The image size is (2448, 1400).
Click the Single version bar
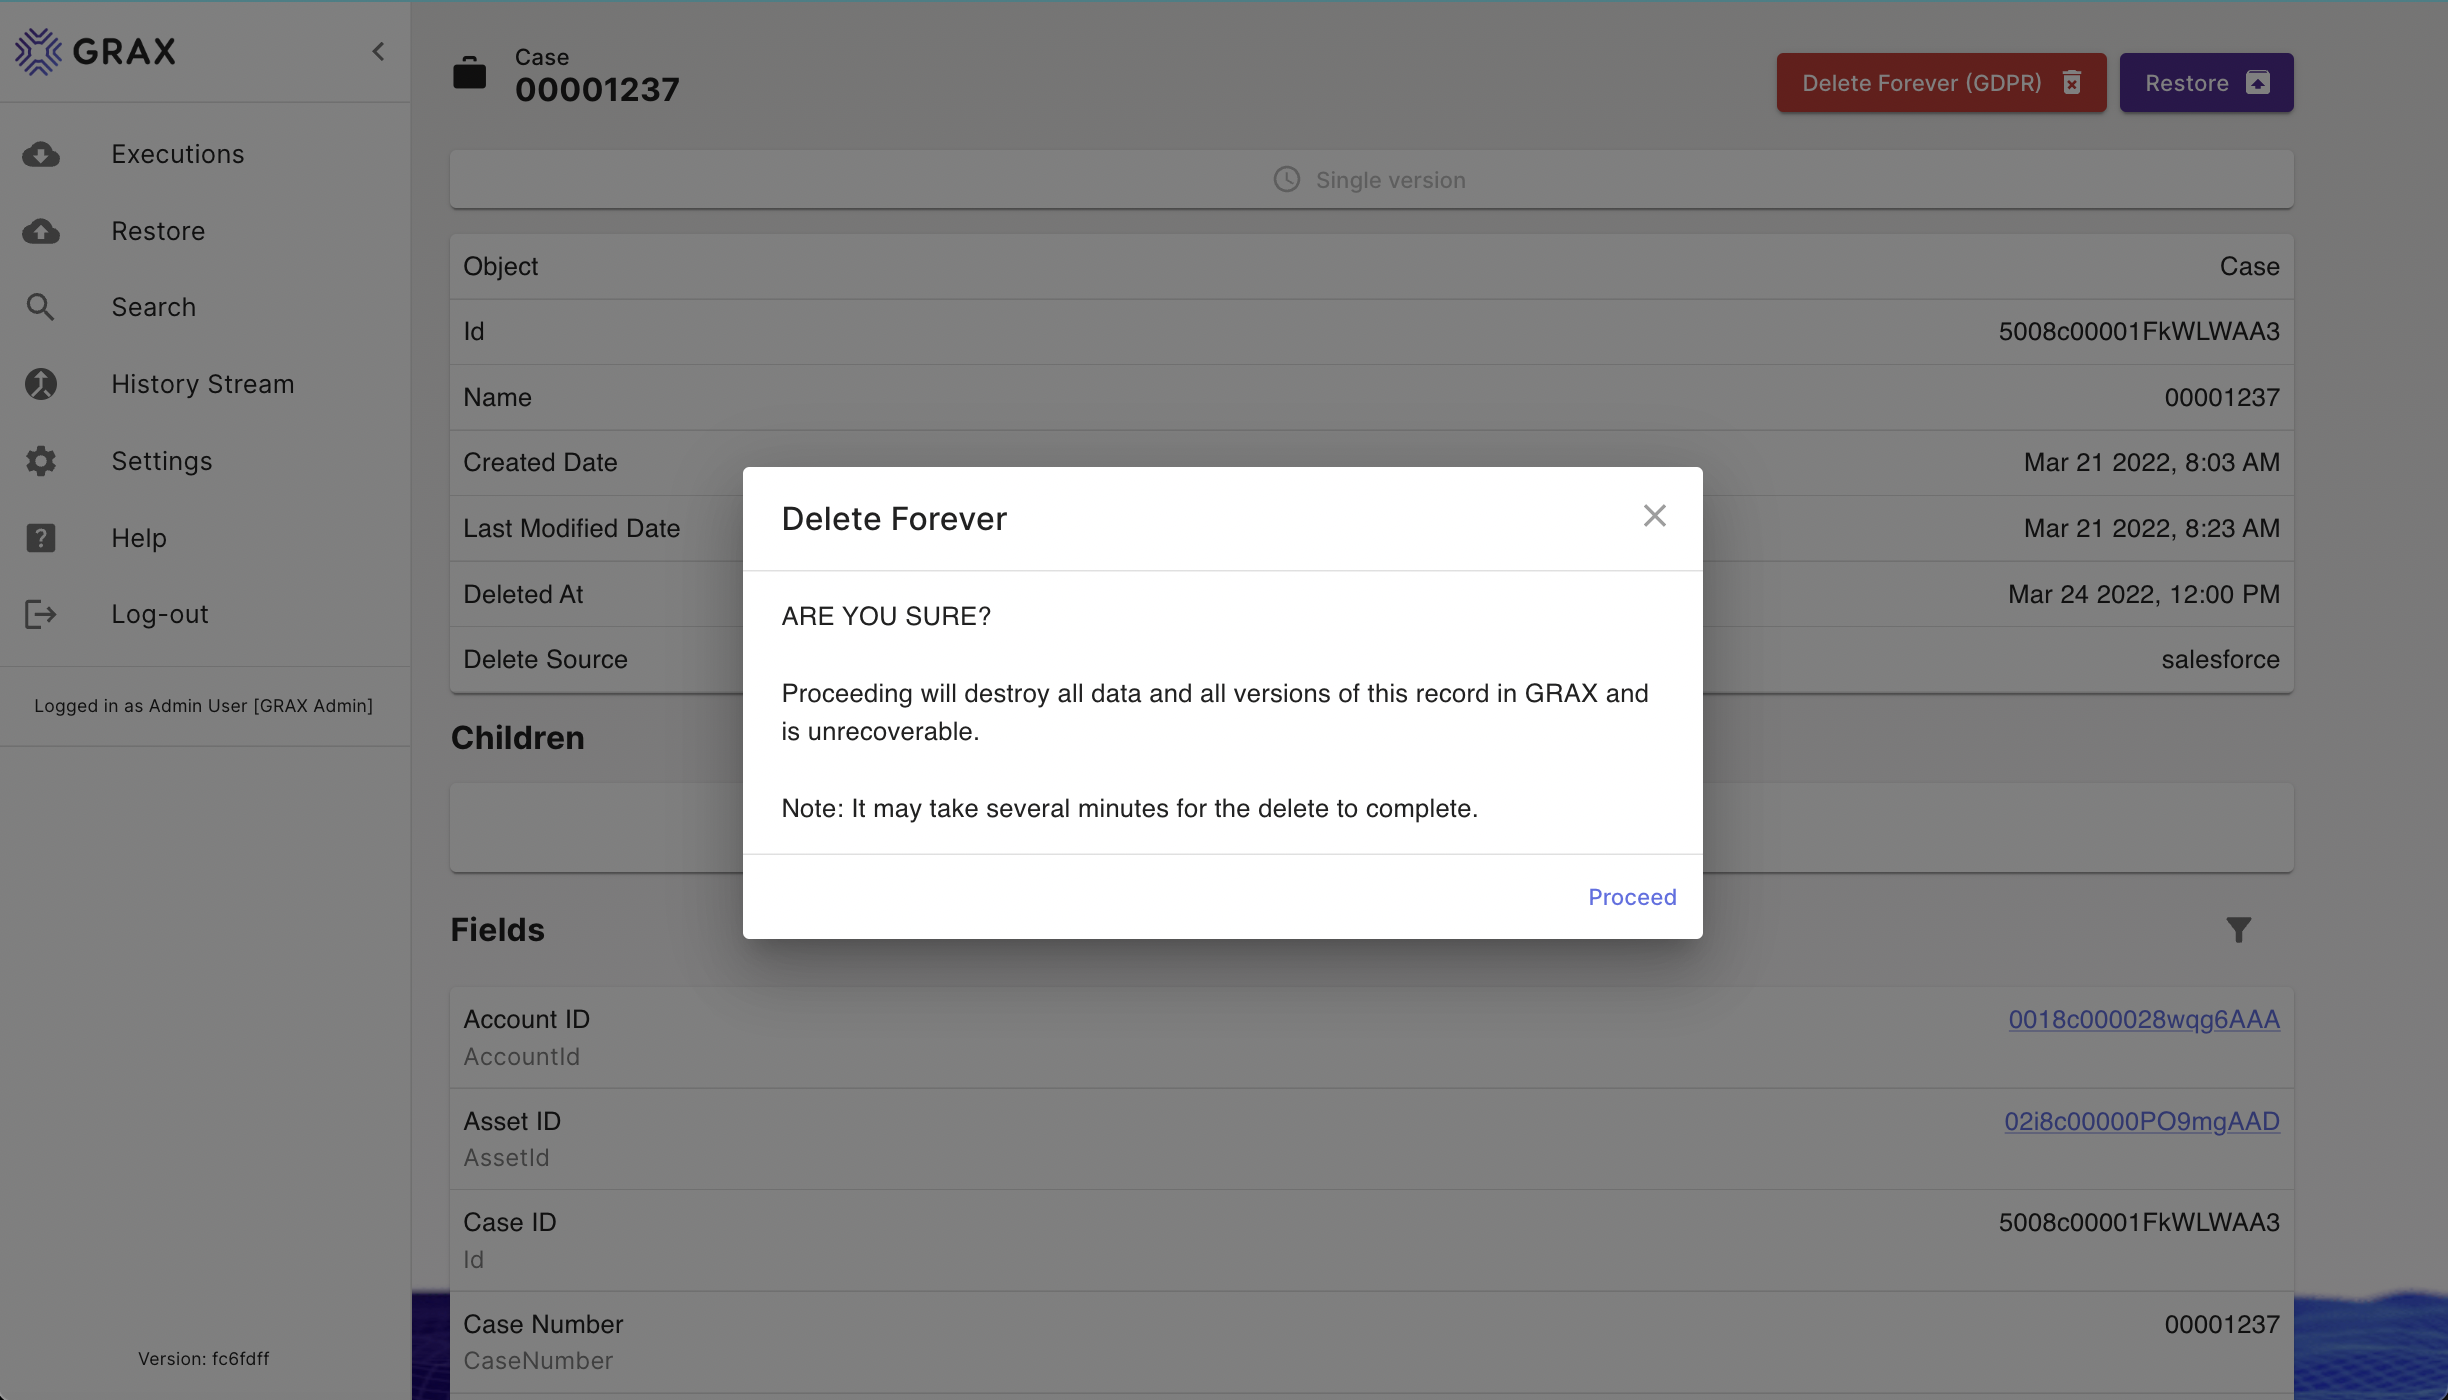pyautogui.click(x=1371, y=180)
